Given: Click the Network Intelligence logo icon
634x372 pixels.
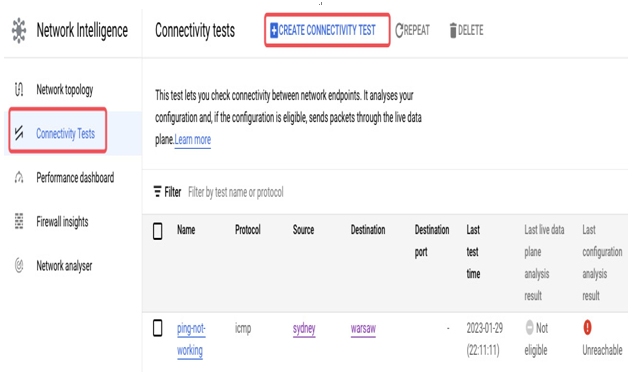Looking at the screenshot, I should click(x=19, y=30).
